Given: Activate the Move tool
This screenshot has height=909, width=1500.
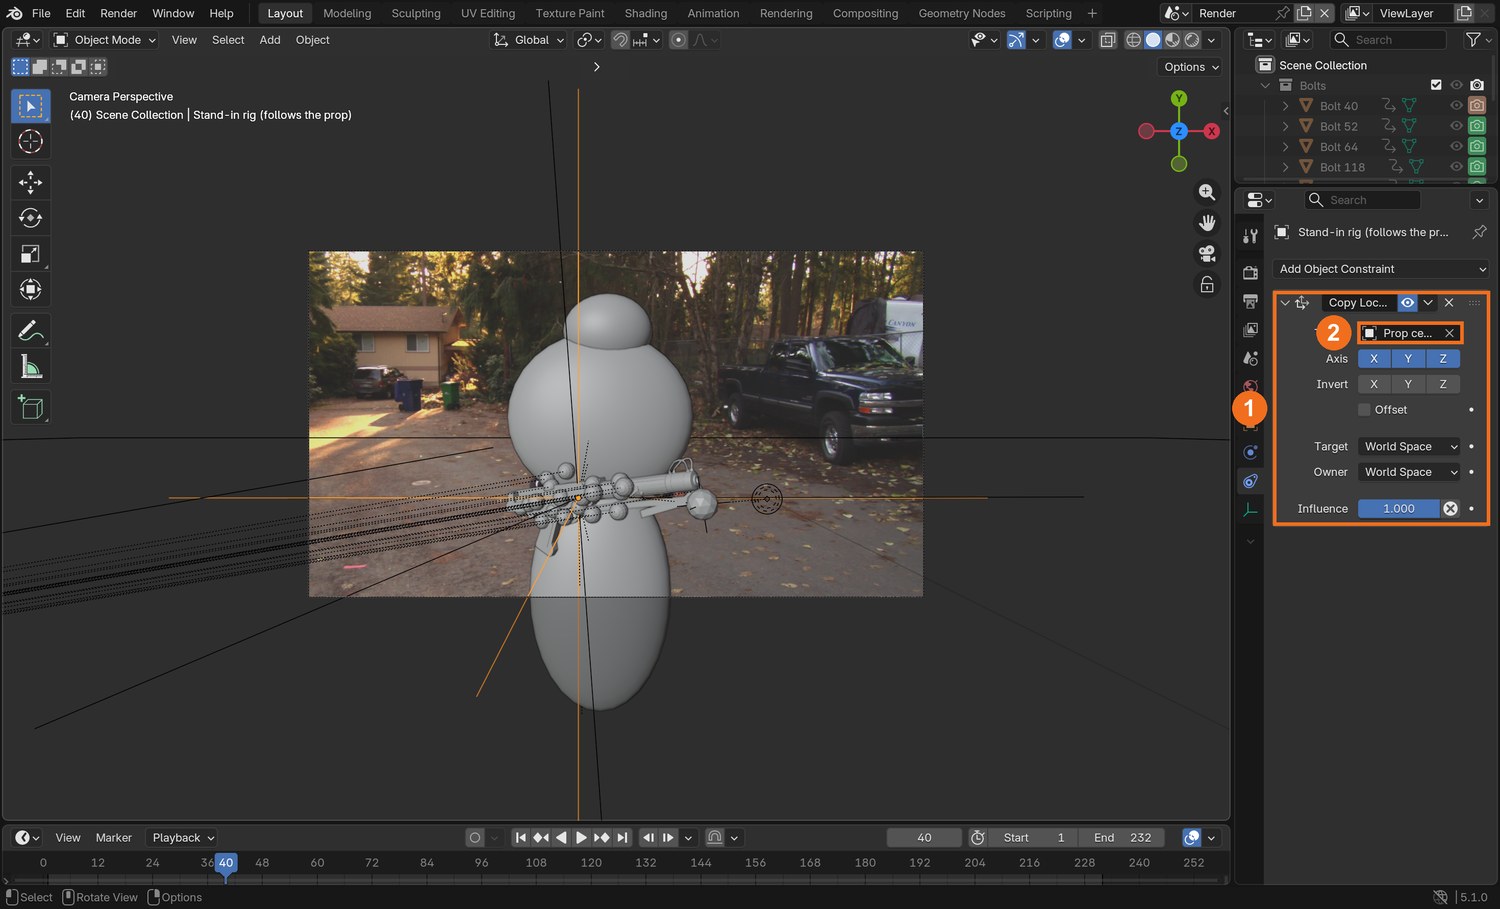Looking at the screenshot, I should click(31, 182).
